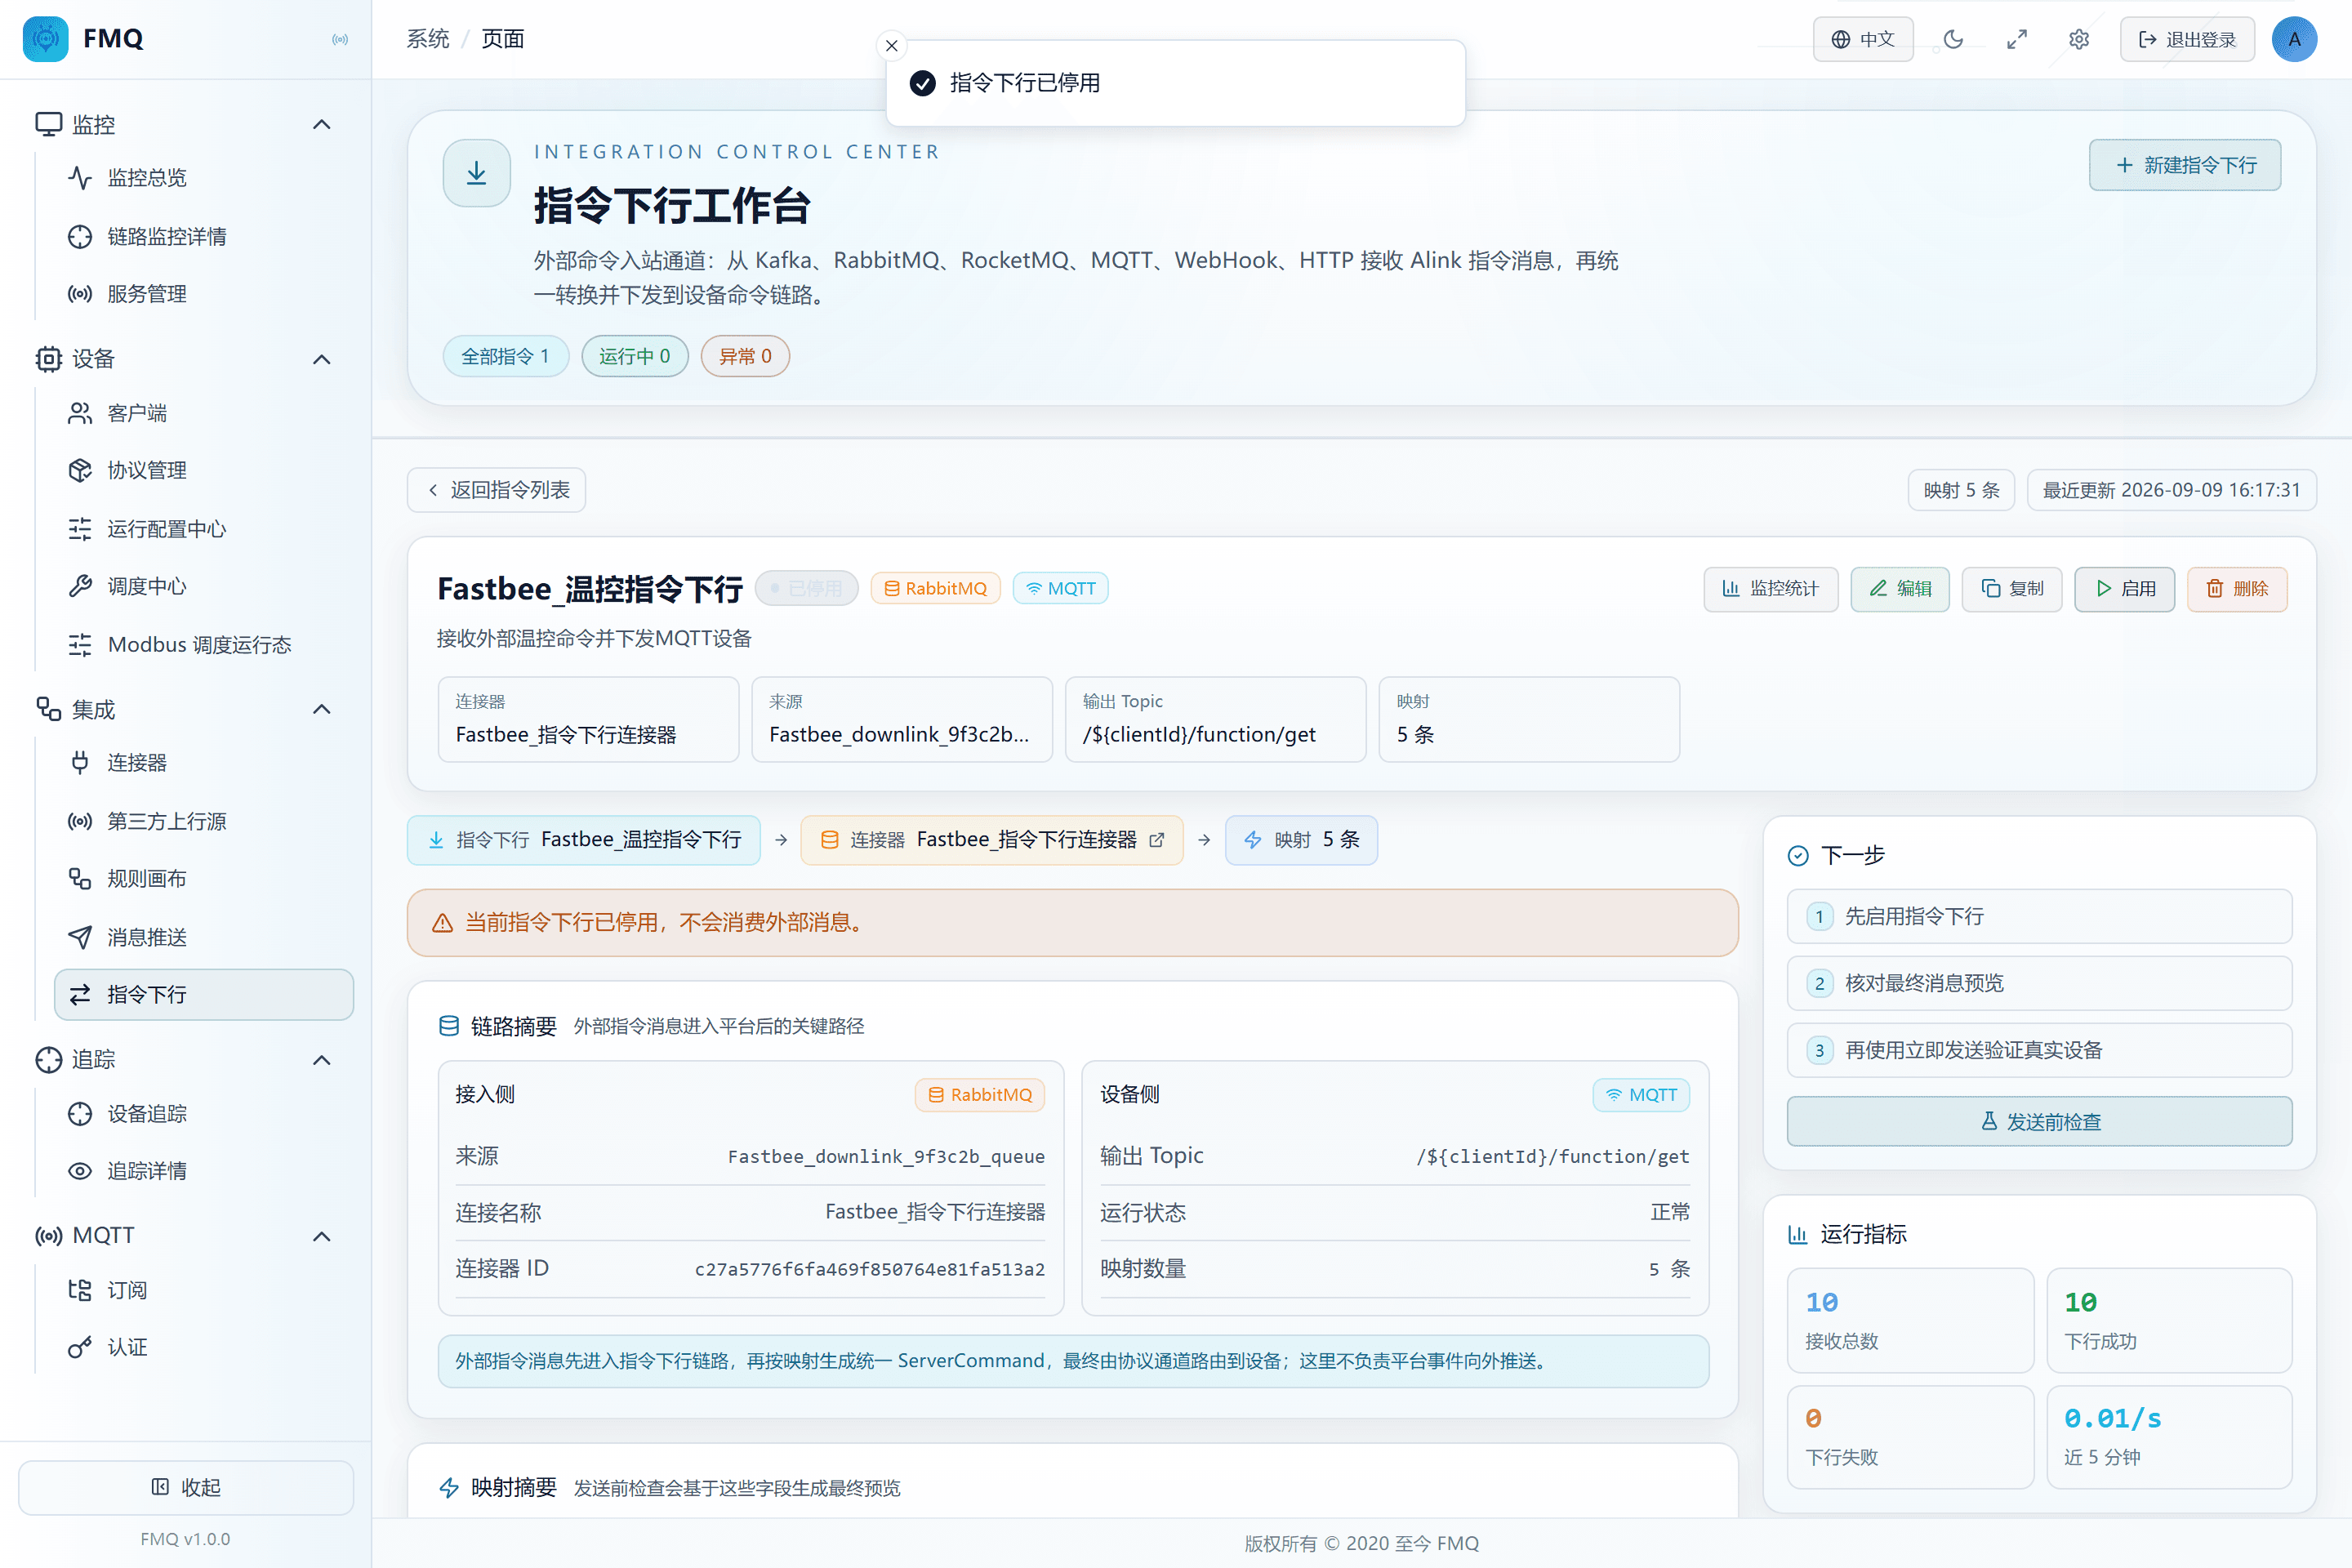Open 协议管理 in sidebar
This screenshot has width=2352, height=1568.
(x=204, y=470)
